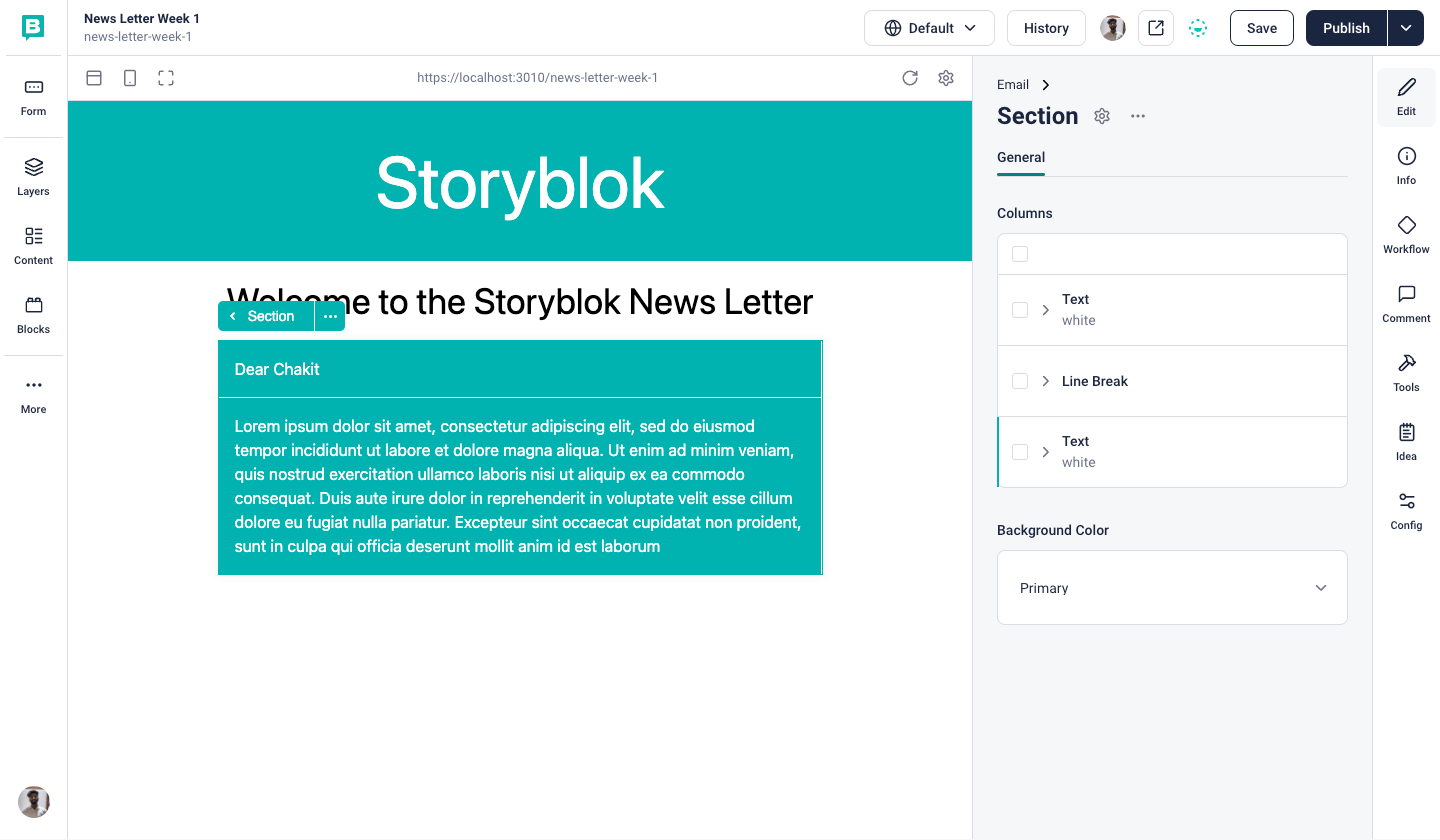Open the Background Color Primary dropdown
The image size is (1440, 840).
click(1172, 588)
